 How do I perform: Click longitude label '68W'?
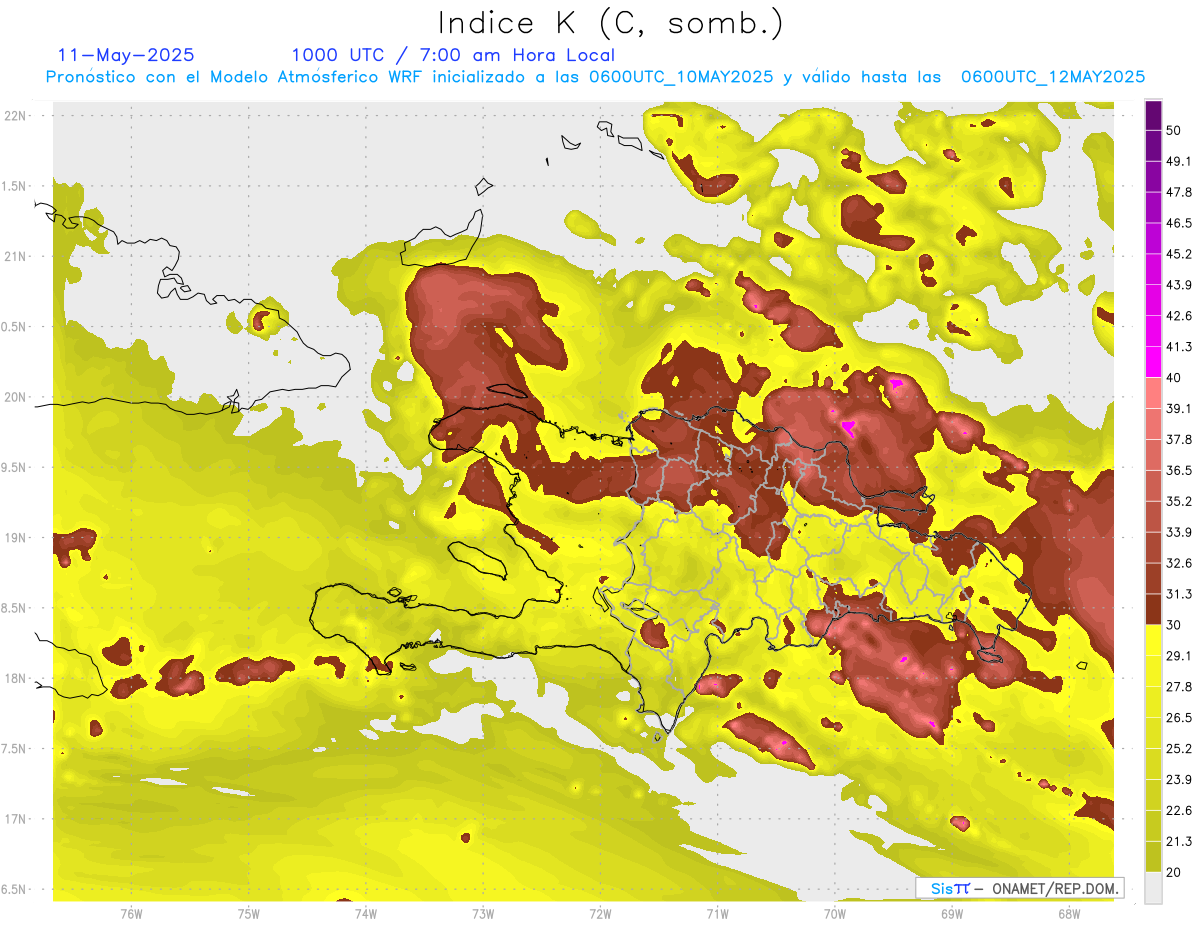[x=1069, y=914]
